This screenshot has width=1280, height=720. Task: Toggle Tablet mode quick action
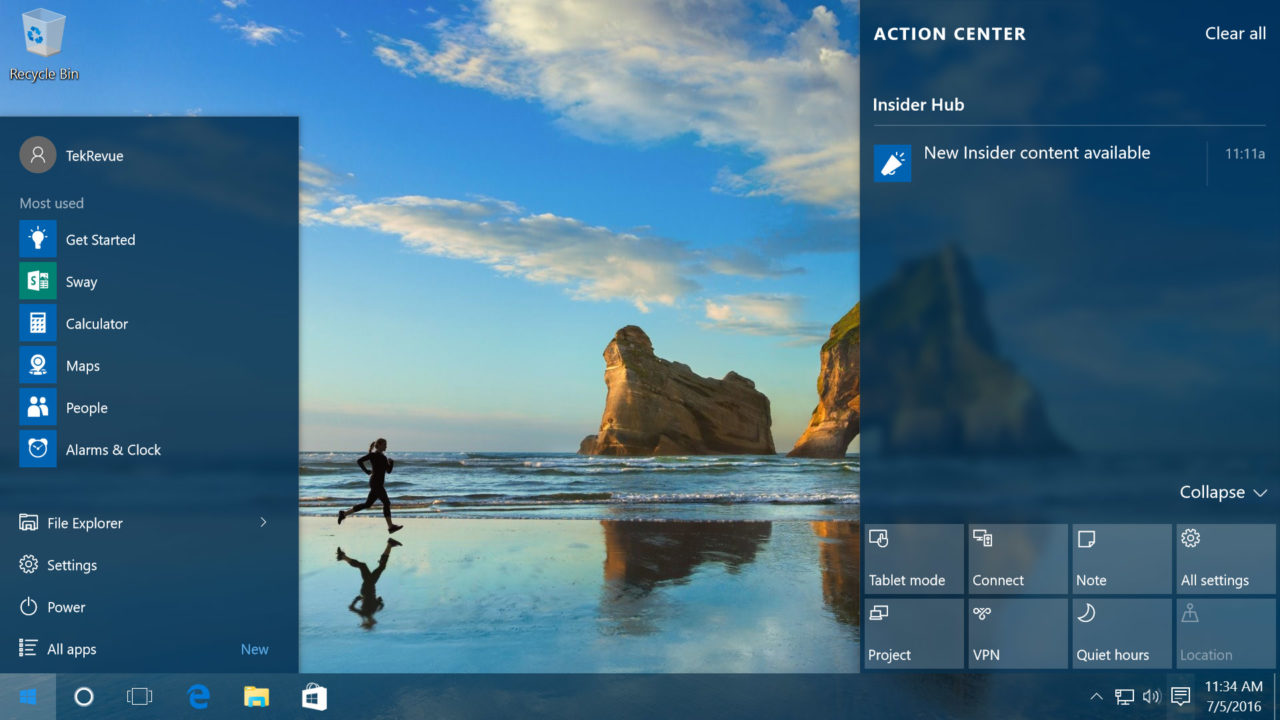914,559
